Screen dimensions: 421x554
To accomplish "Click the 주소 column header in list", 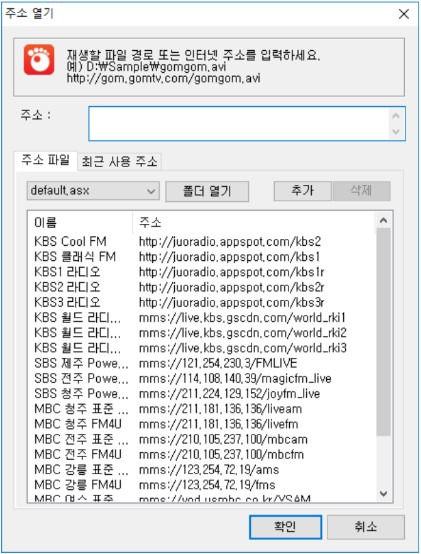I will 254,223.
